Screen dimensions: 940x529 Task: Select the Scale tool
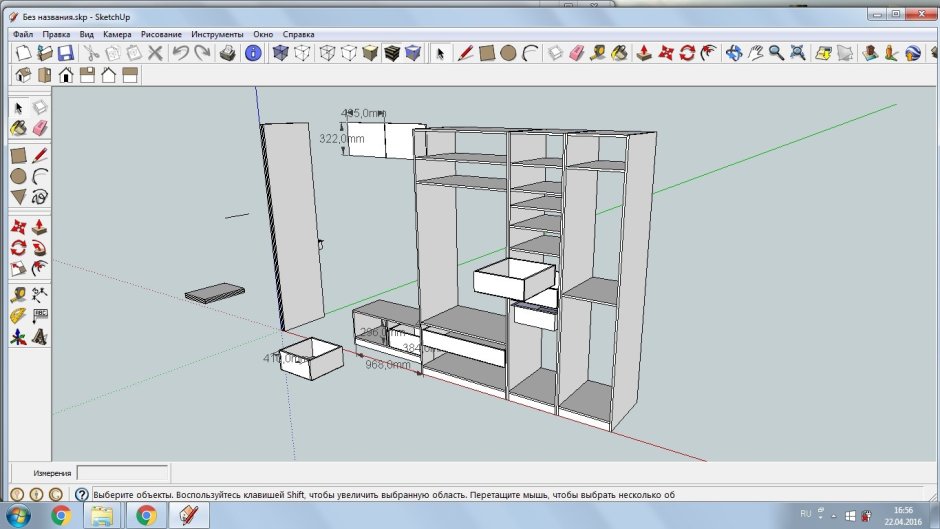[19, 269]
